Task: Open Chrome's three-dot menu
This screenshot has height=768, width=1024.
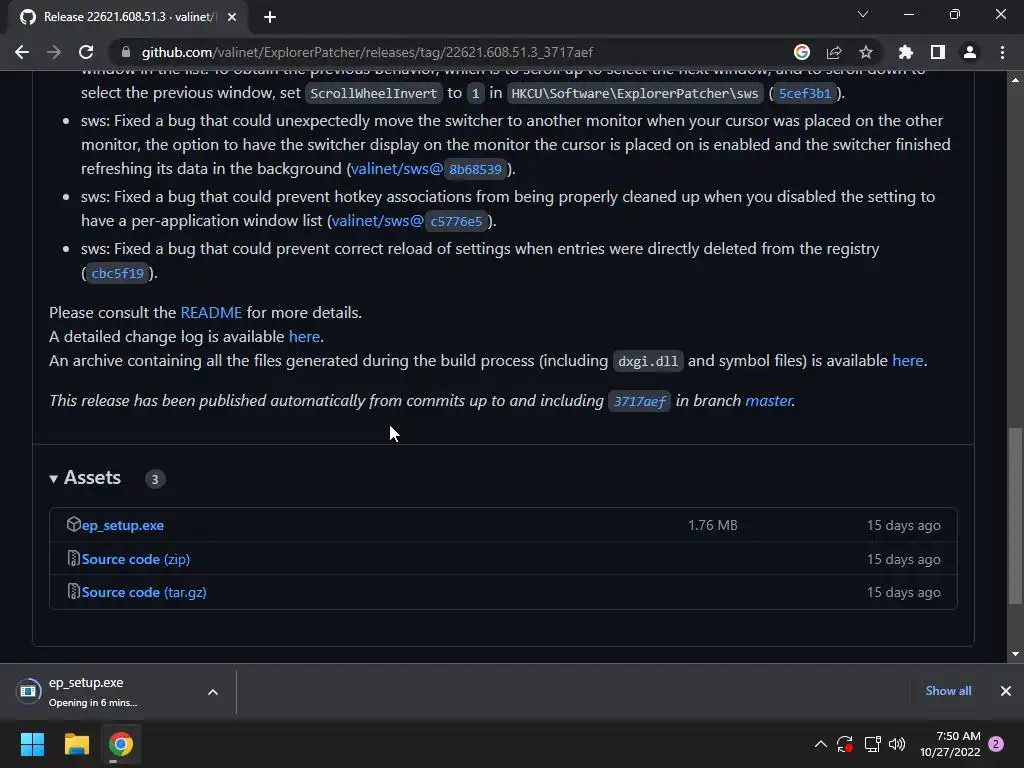Action: pos(1002,52)
